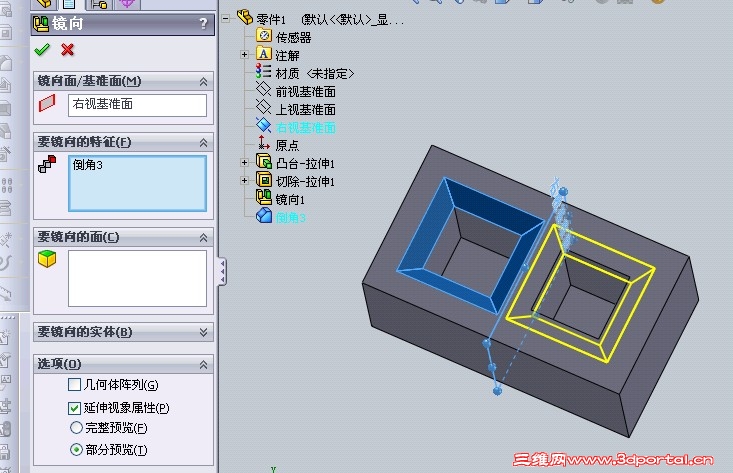Click the red mirror plane selection icon
733x473 pixels.
pos(47,103)
